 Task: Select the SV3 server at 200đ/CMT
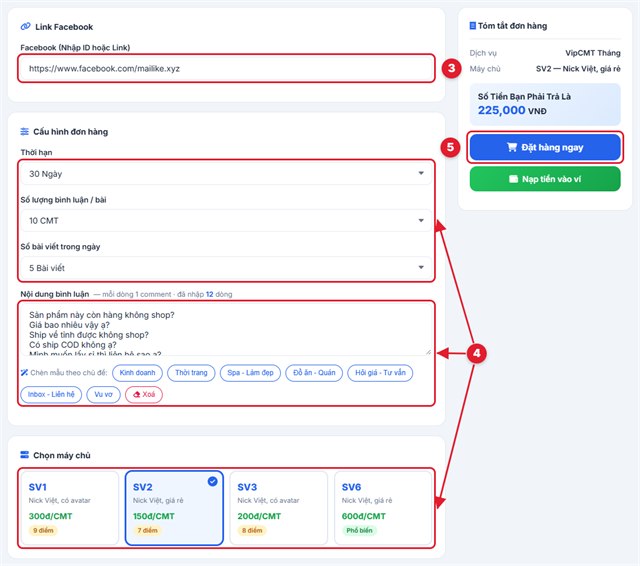(278, 508)
